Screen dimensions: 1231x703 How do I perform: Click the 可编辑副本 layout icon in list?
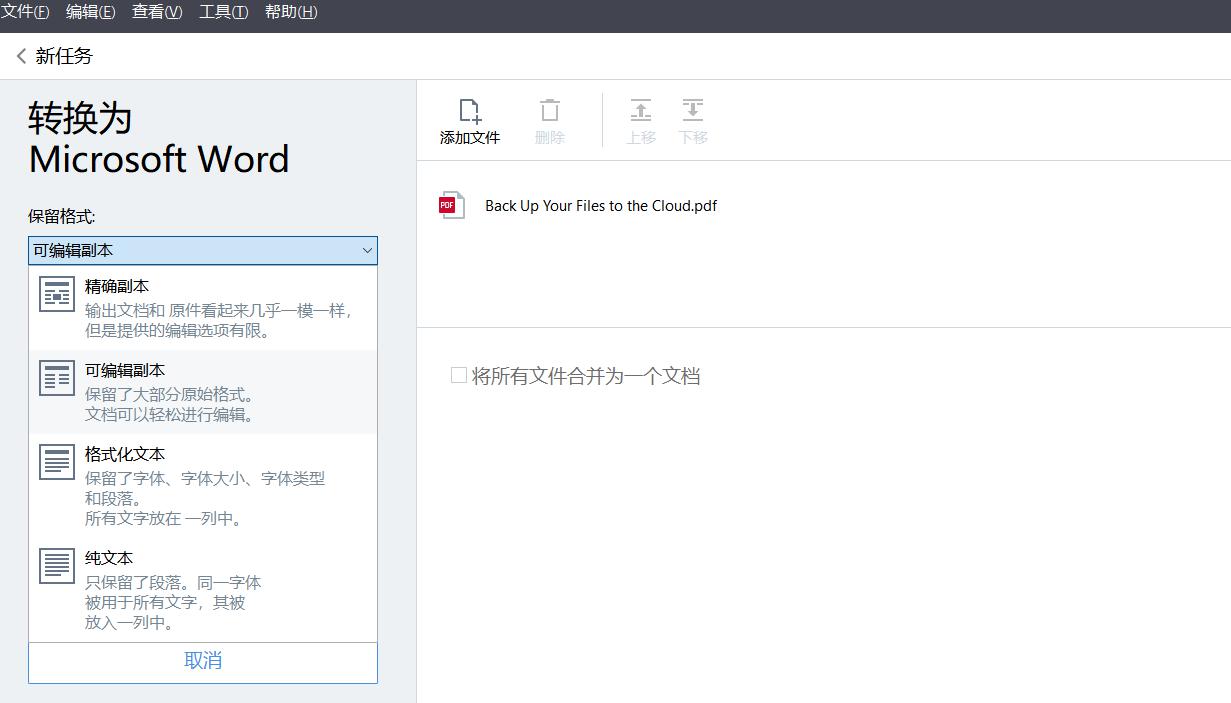click(x=57, y=379)
